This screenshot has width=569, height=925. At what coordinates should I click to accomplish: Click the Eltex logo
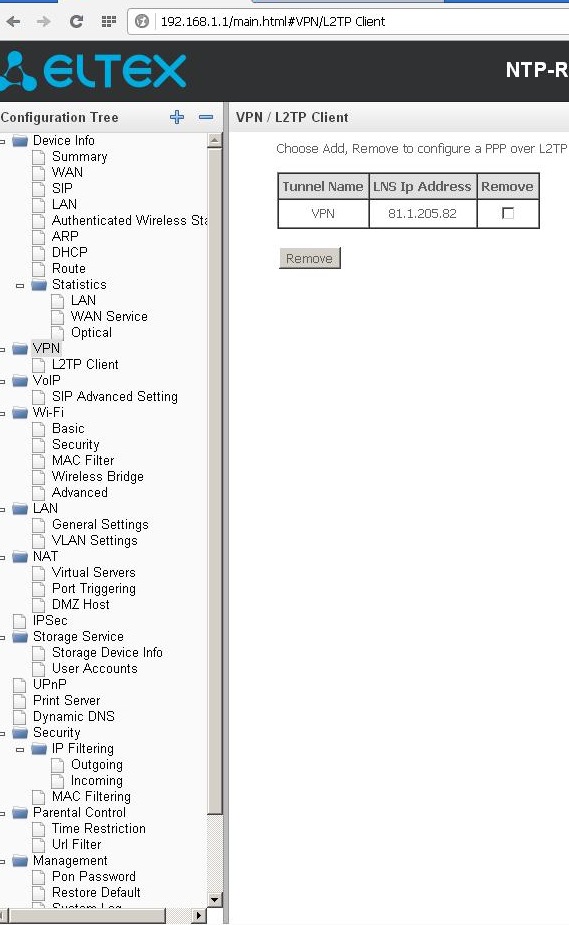pyautogui.click(x=93, y=71)
